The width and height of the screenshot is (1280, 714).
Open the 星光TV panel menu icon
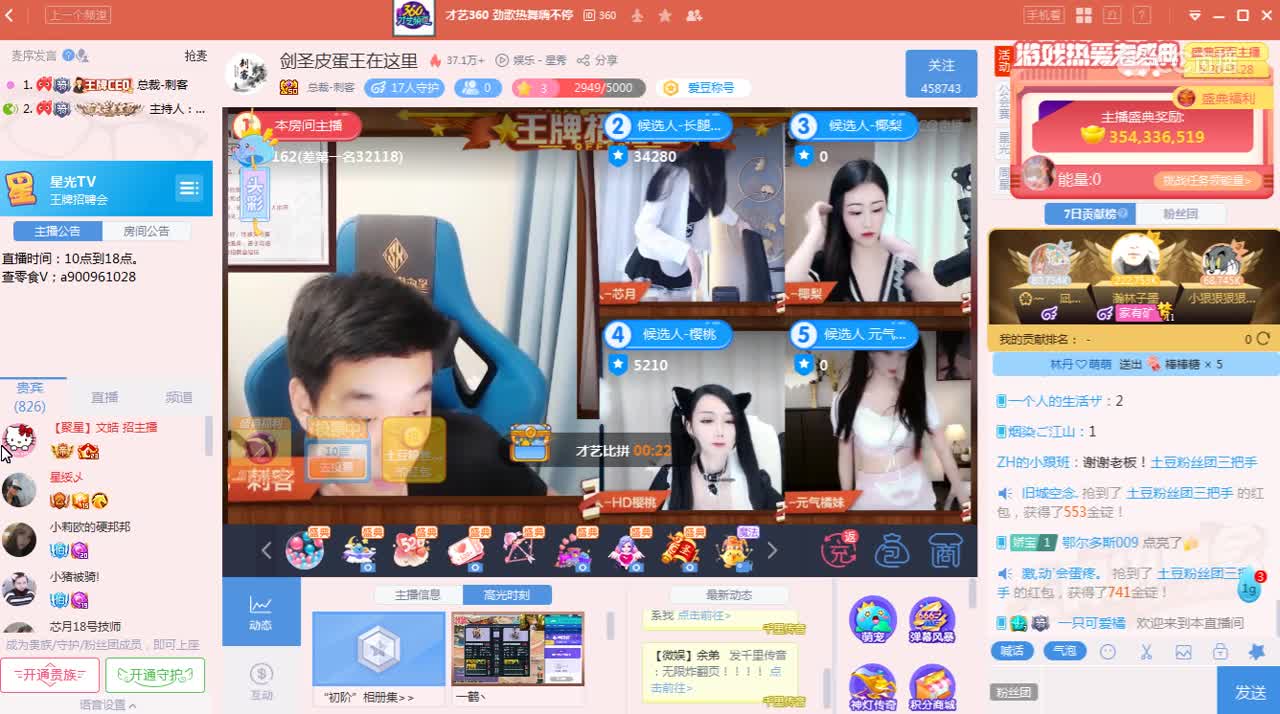tap(188, 188)
